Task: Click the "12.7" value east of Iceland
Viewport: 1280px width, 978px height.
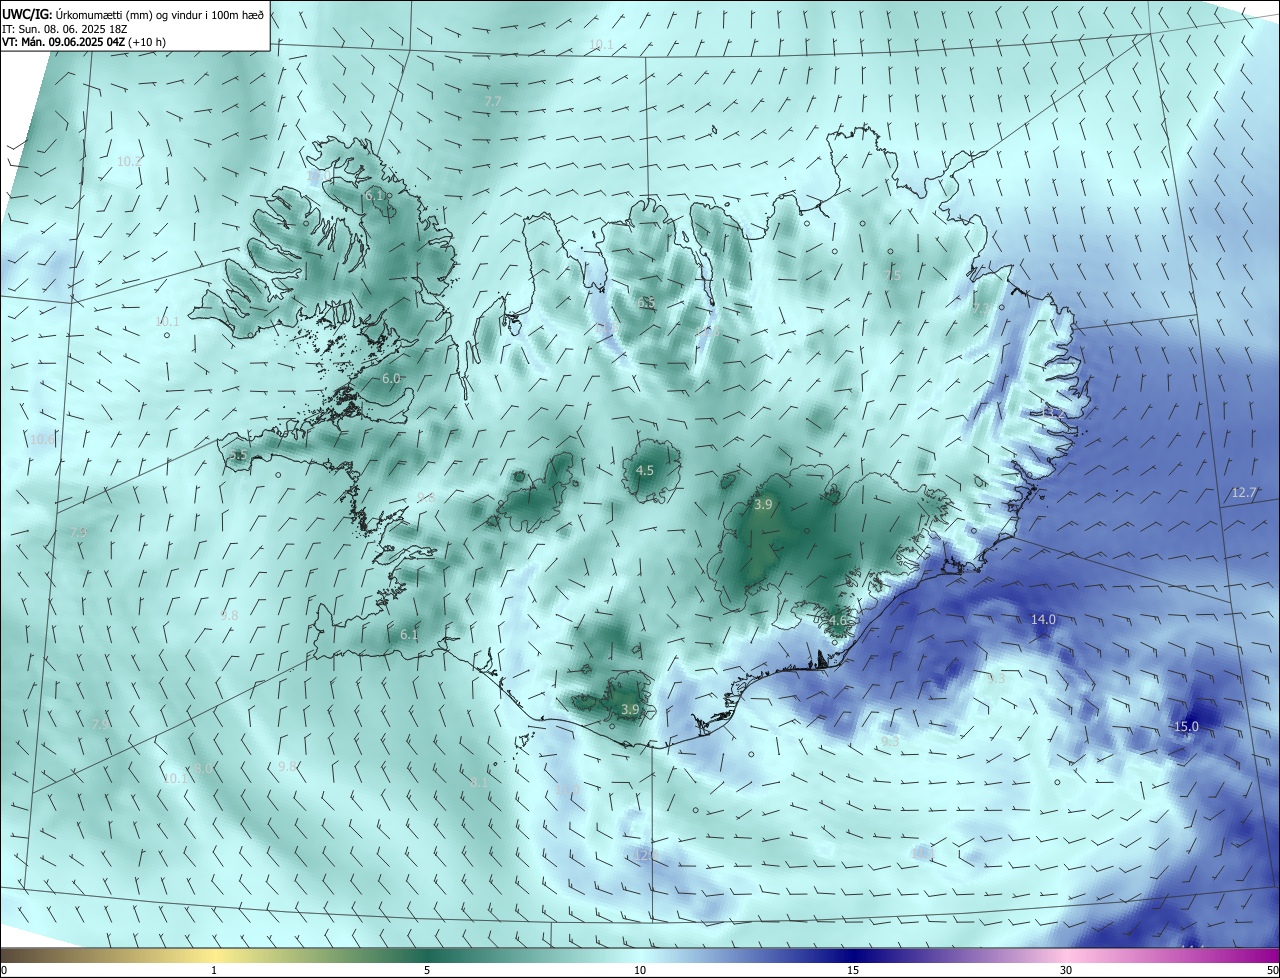Action: pyautogui.click(x=1244, y=492)
